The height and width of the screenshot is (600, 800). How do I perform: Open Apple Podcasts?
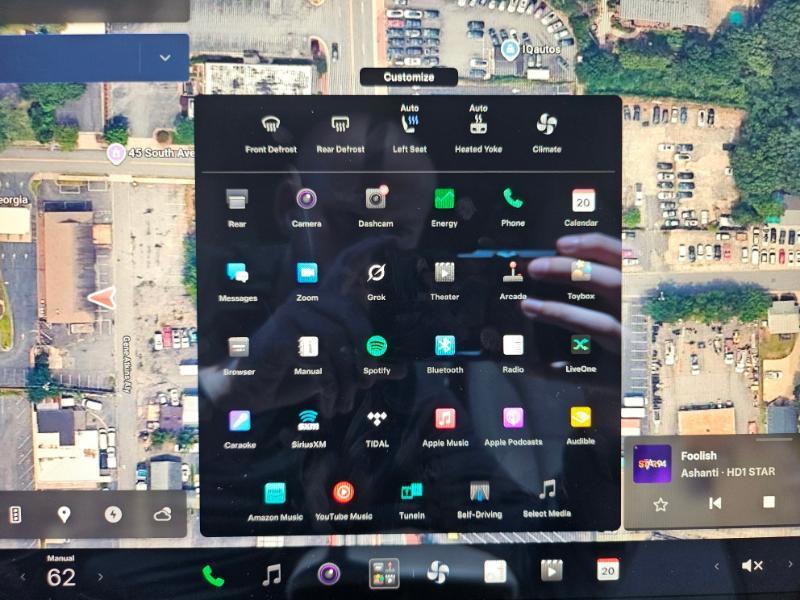point(513,427)
